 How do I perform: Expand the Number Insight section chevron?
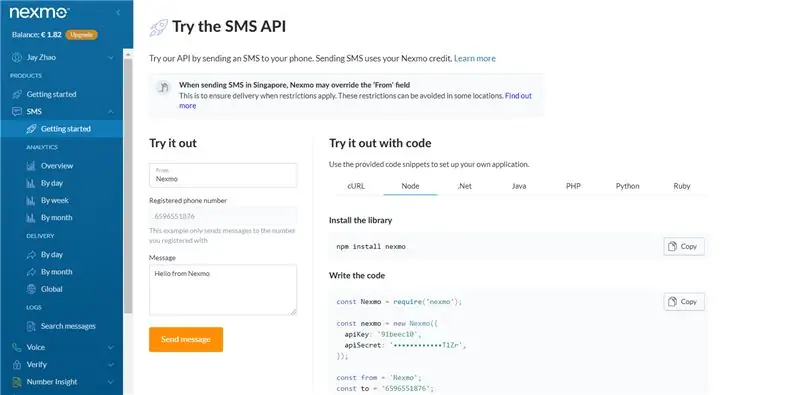[x=111, y=382]
